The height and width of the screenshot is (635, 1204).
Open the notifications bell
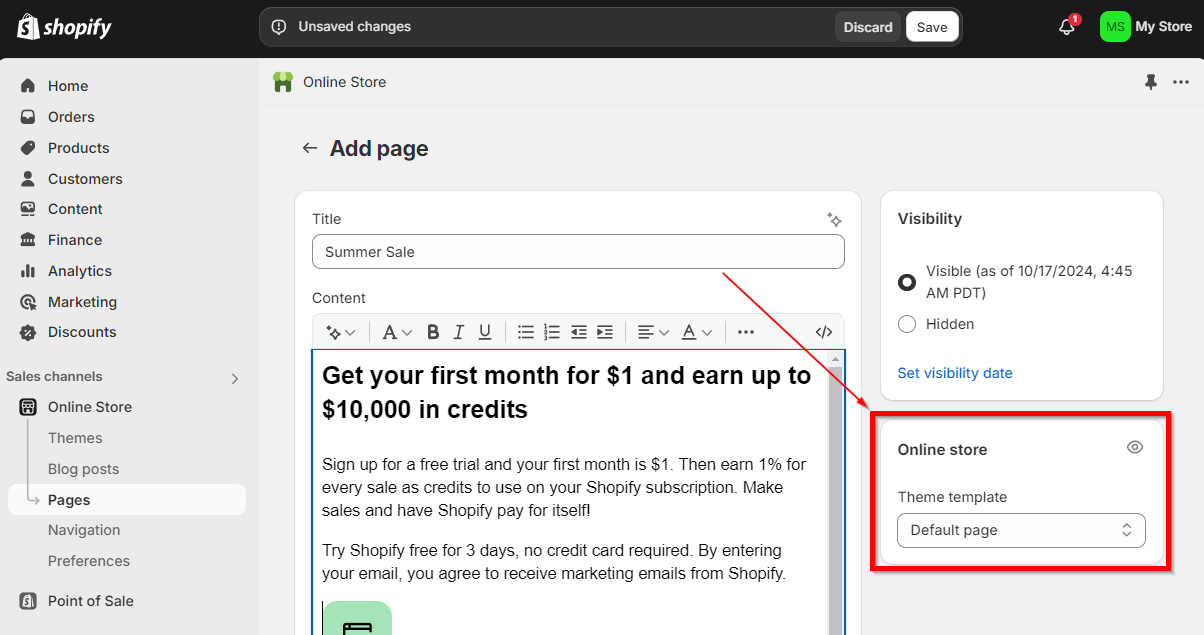(1067, 27)
